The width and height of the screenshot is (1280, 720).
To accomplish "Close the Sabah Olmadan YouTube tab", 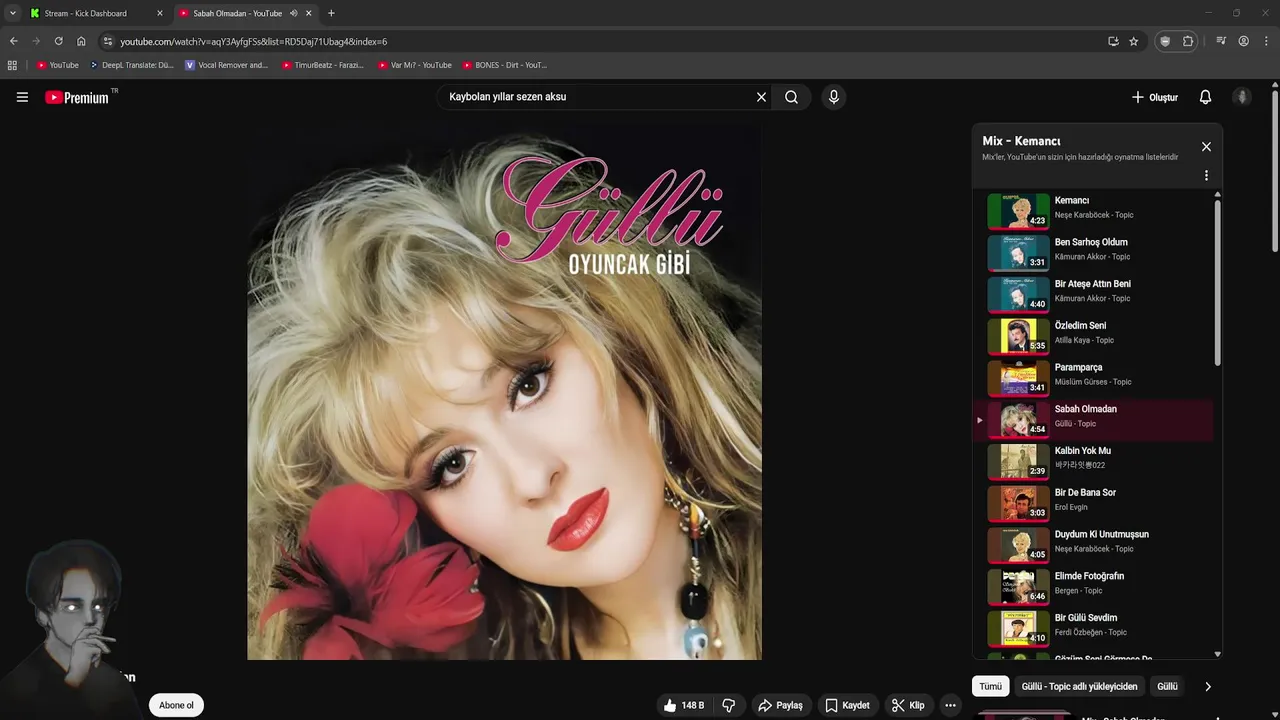I will pos(308,13).
